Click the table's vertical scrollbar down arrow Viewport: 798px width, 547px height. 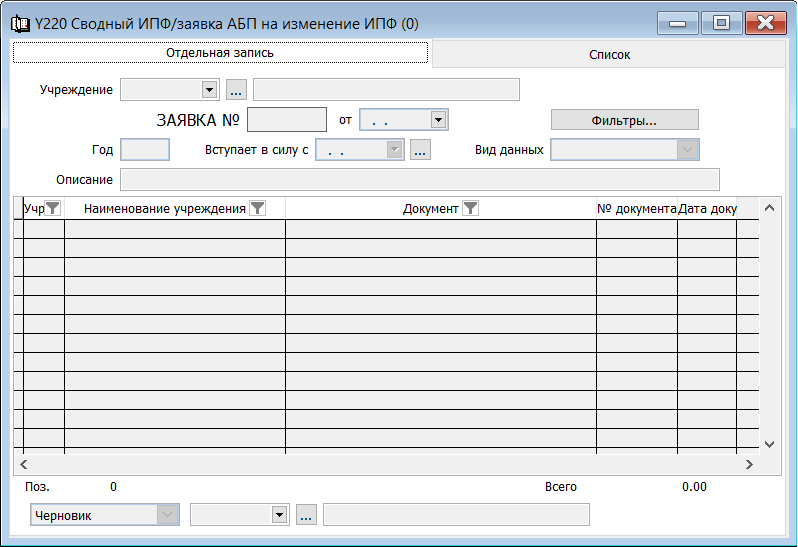769,444
